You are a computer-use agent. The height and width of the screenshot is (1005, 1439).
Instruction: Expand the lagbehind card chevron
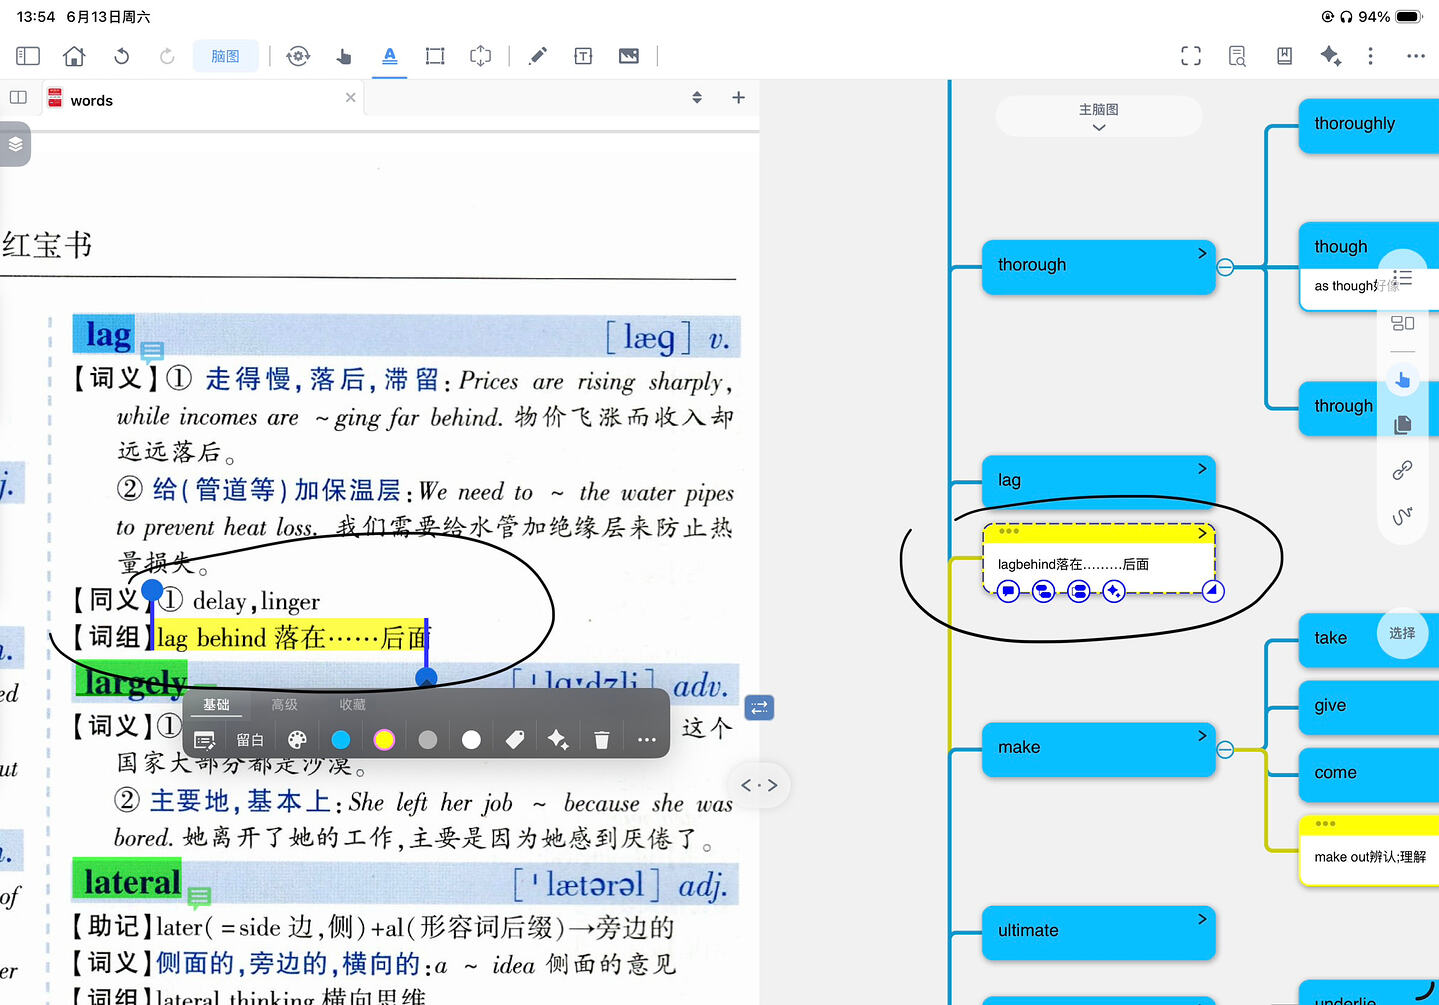point(1202,533)
